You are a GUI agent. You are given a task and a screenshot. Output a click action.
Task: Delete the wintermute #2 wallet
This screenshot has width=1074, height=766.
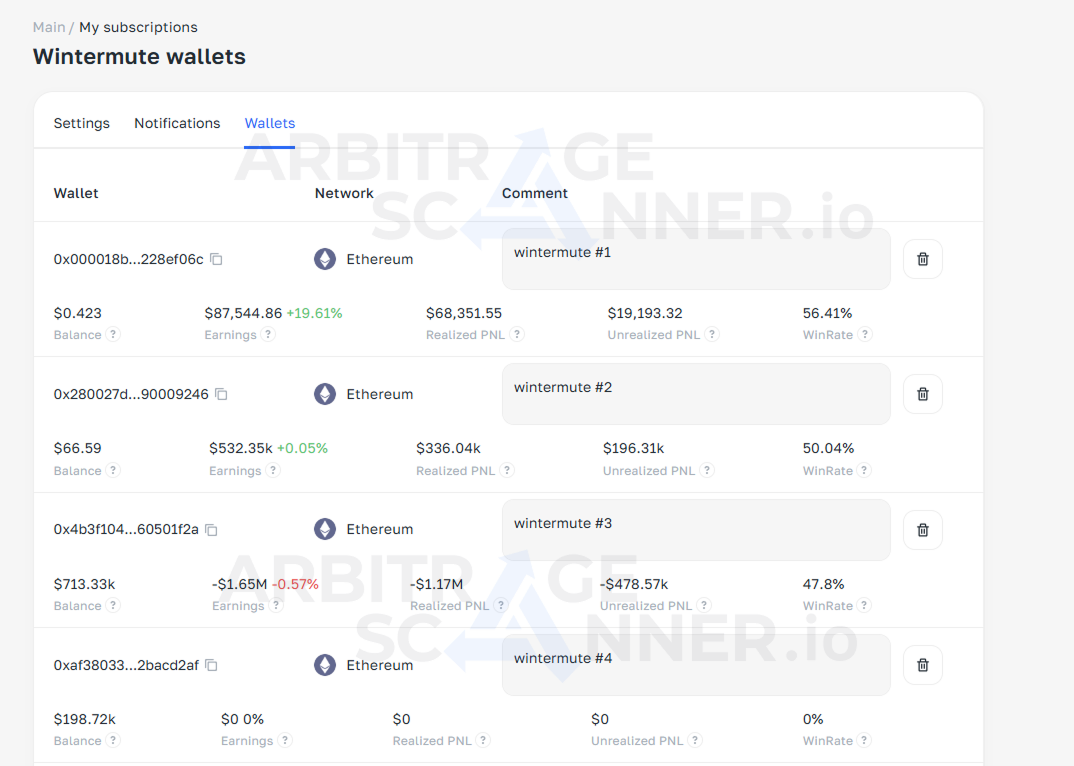(923, 394)
